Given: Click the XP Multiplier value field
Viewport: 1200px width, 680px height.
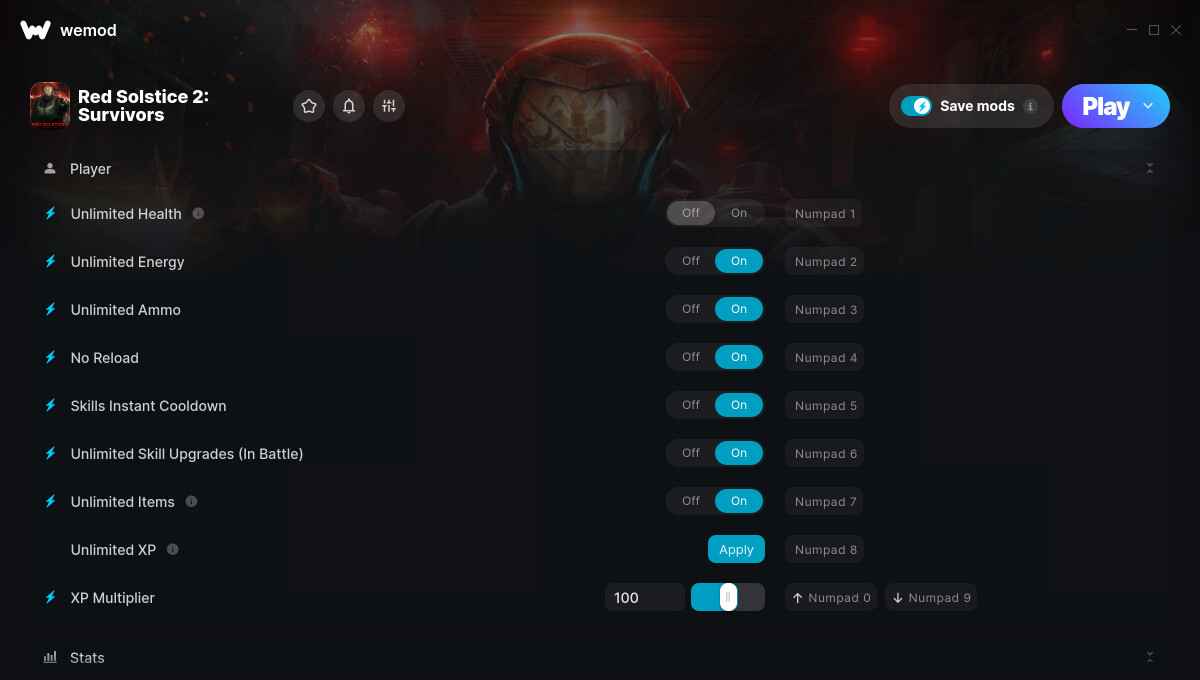Looking at the screenshot, I should (x=645, y=597).
